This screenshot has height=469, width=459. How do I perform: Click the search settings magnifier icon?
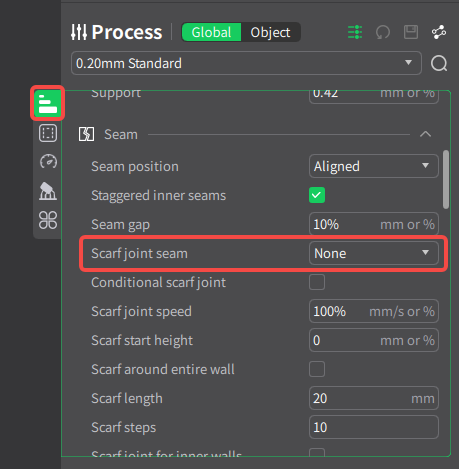tap(439, 63)
